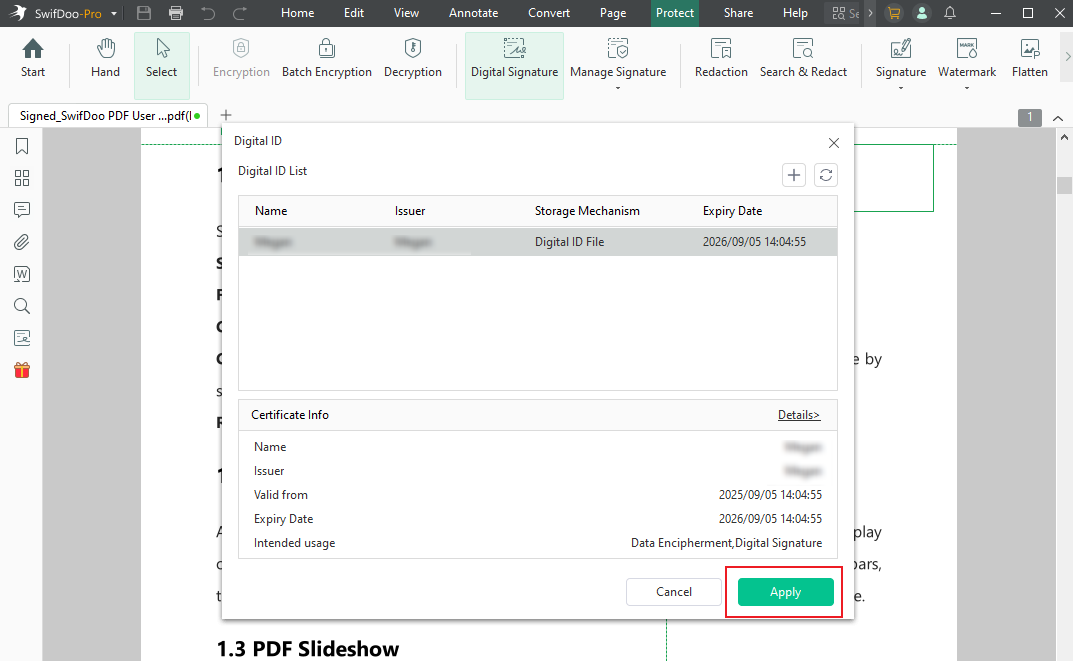Image resolution: width=1073 pixels, height=661 pixels.
Task: Expand the Watermark dropdown arrow
Action: (967, 88)
